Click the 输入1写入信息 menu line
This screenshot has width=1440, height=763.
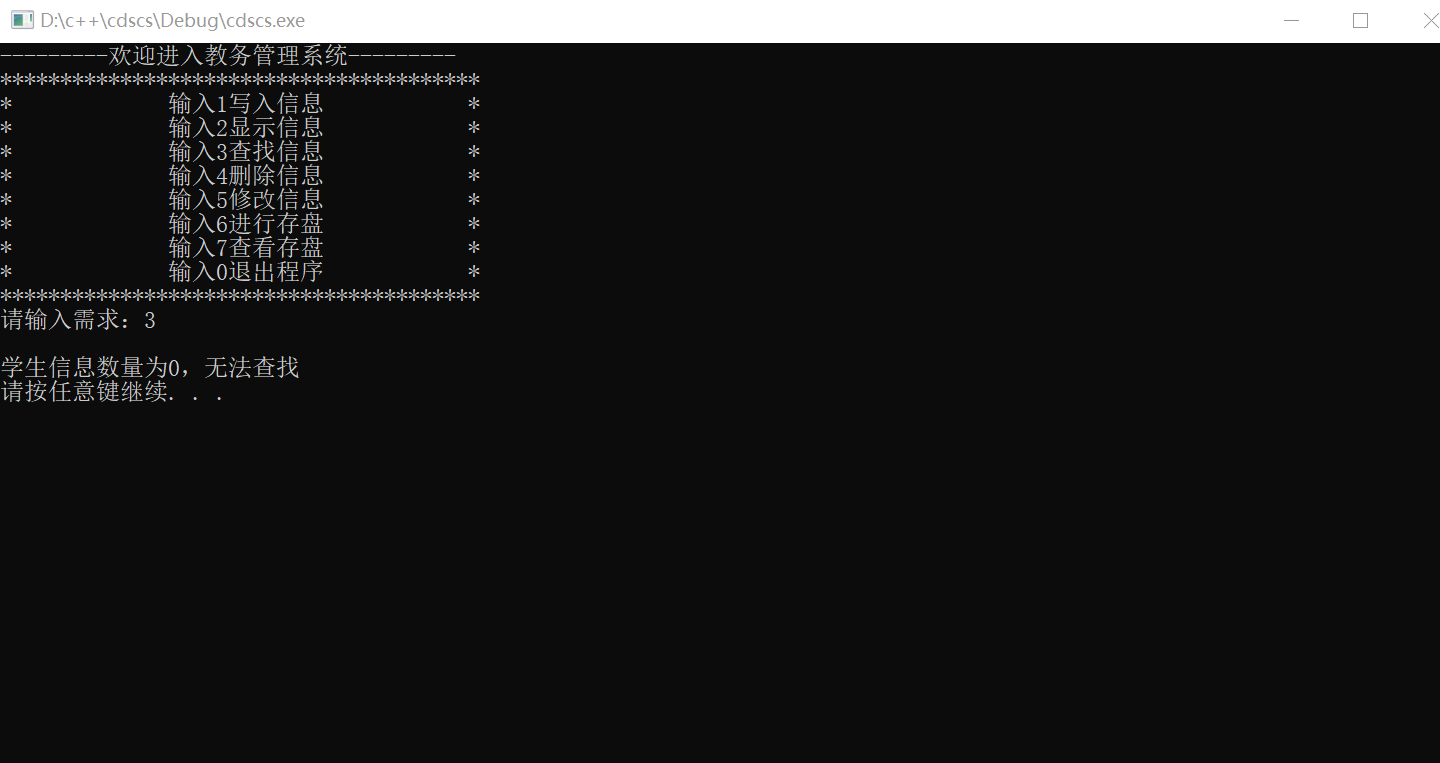[246, 104]
